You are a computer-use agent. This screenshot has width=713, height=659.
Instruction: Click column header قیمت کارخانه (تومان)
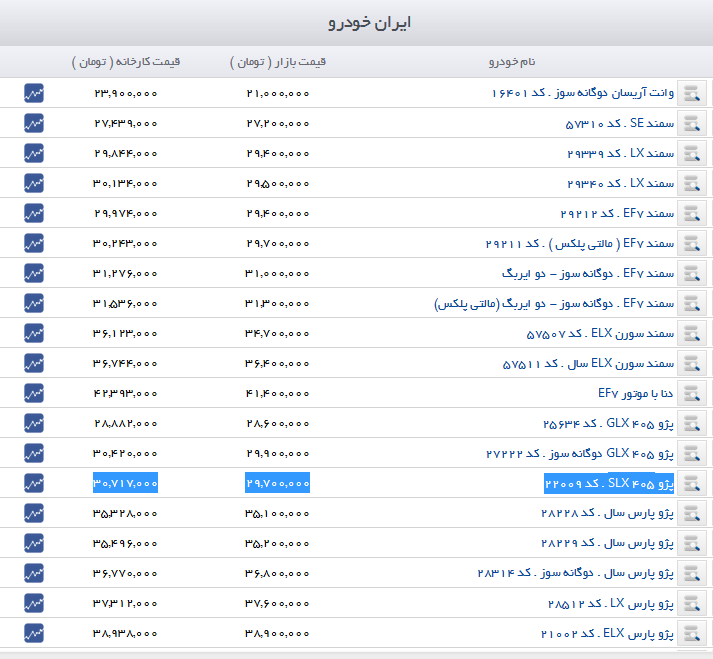pyautogui.click(x=126, y=61)
